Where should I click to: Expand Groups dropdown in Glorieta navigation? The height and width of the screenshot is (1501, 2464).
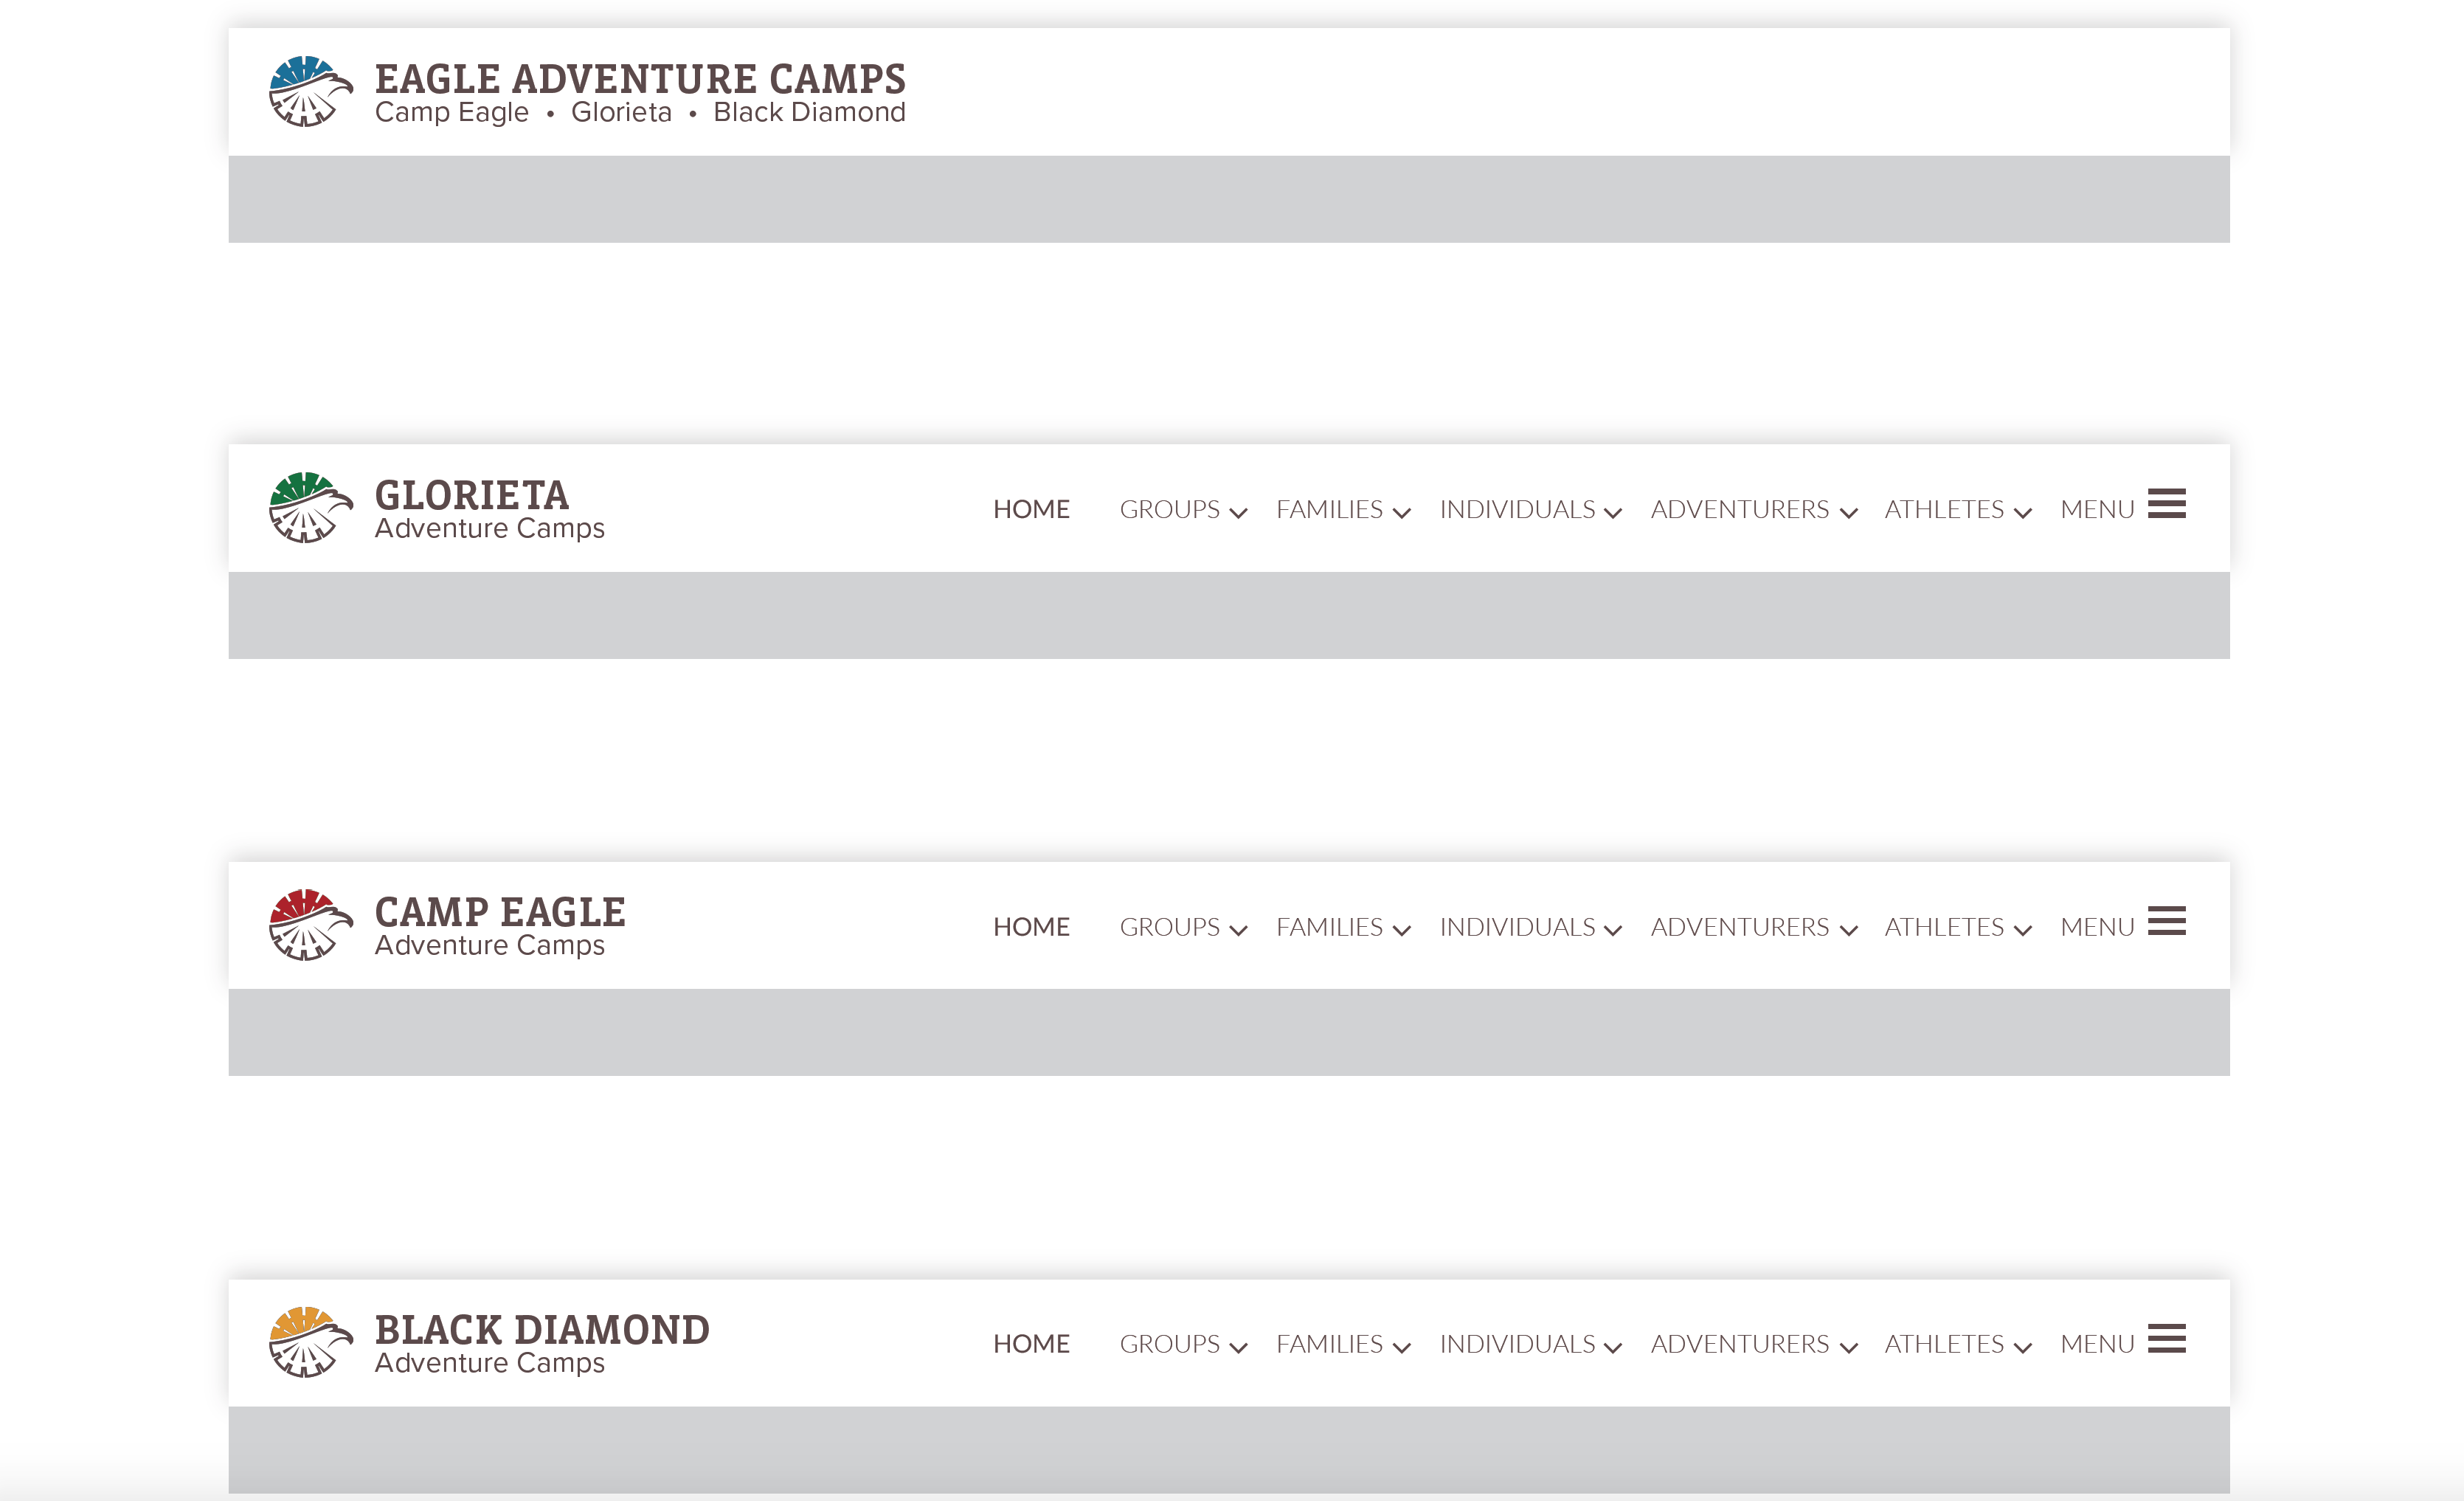(x=1182, y=510)
